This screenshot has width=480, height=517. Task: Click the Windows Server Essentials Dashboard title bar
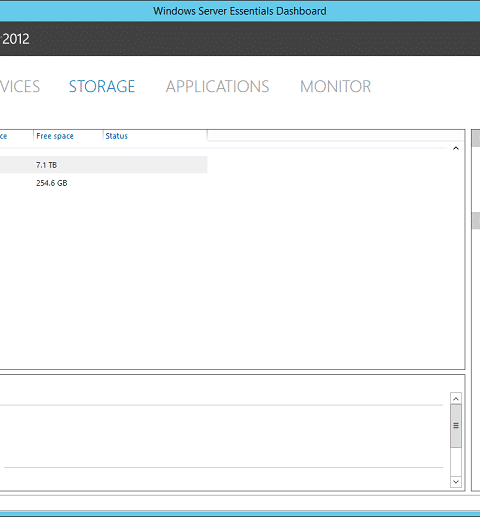240,11
